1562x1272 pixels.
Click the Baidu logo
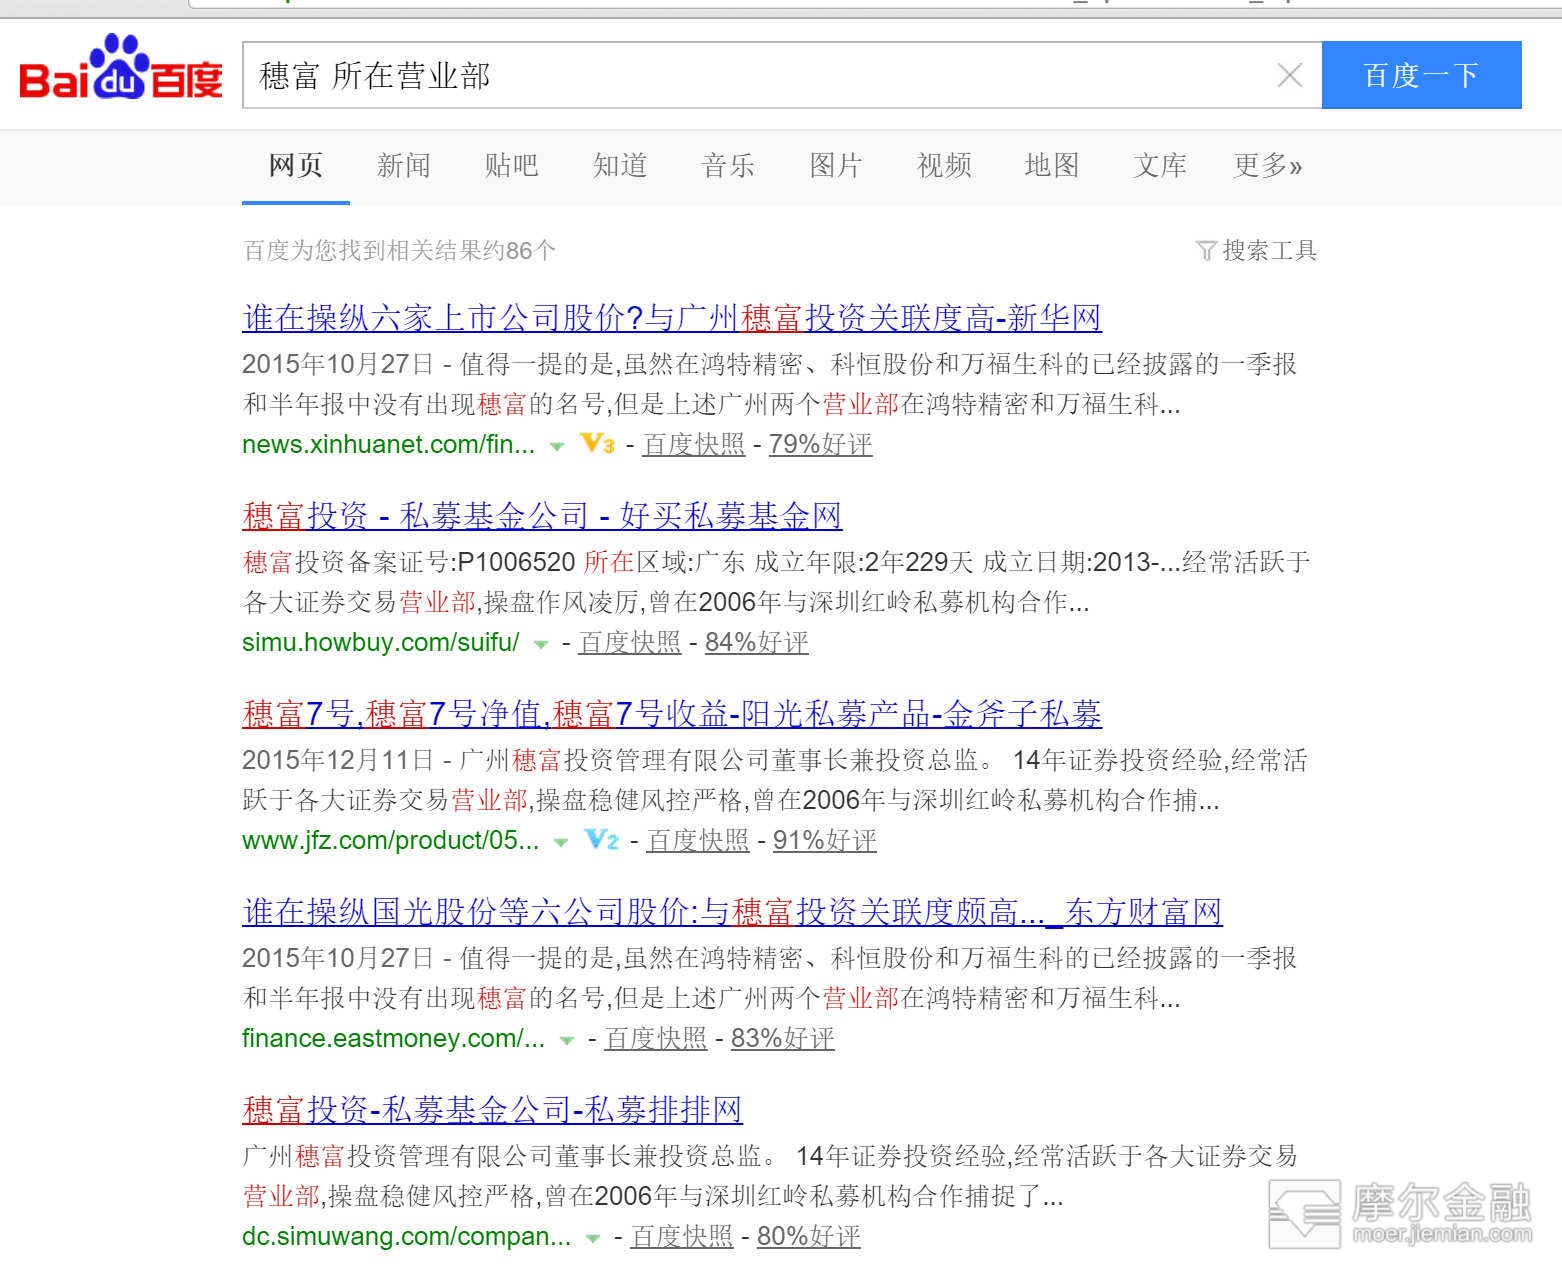[x=121, y=70]
